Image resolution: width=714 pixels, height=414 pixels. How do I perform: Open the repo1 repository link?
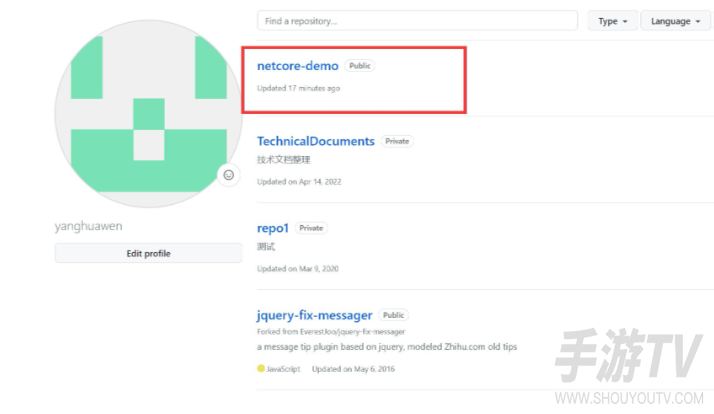(273, 228)
